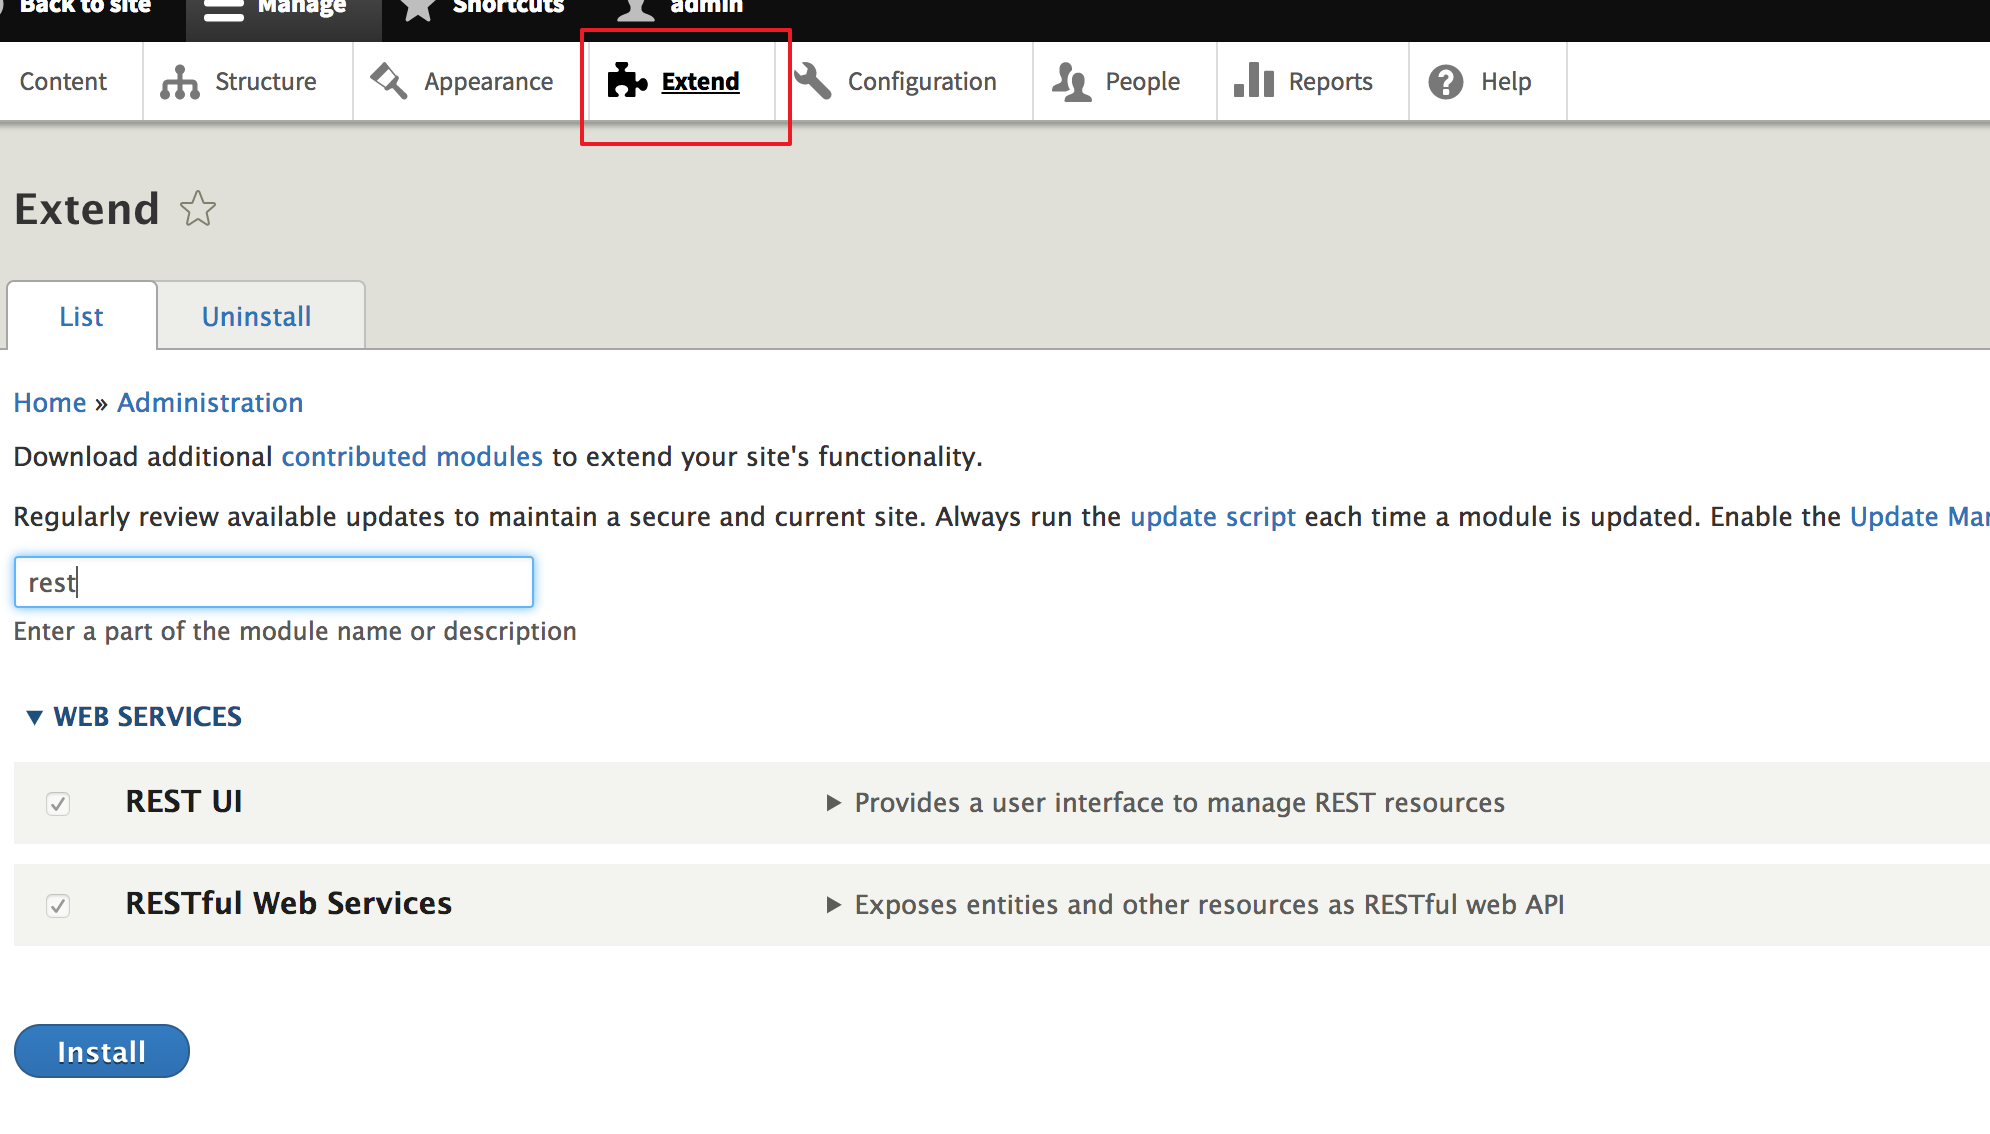
Task: Open the Content menu item
Action: point(63,82)
